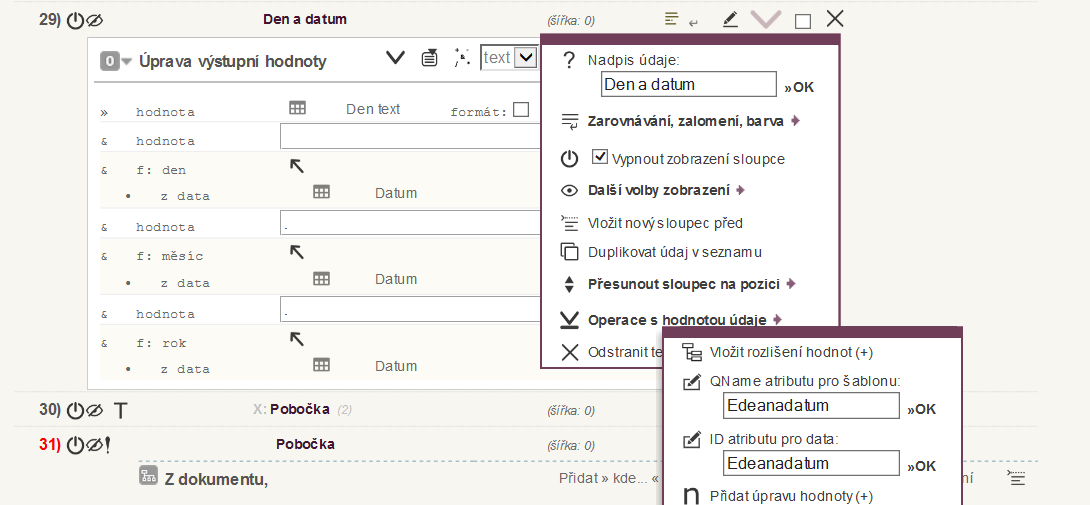Open 'Zarovnávání, zalomení, barva' submenu
The image size is (1090, 505).
pyautogui.click(x=686, y=121)
